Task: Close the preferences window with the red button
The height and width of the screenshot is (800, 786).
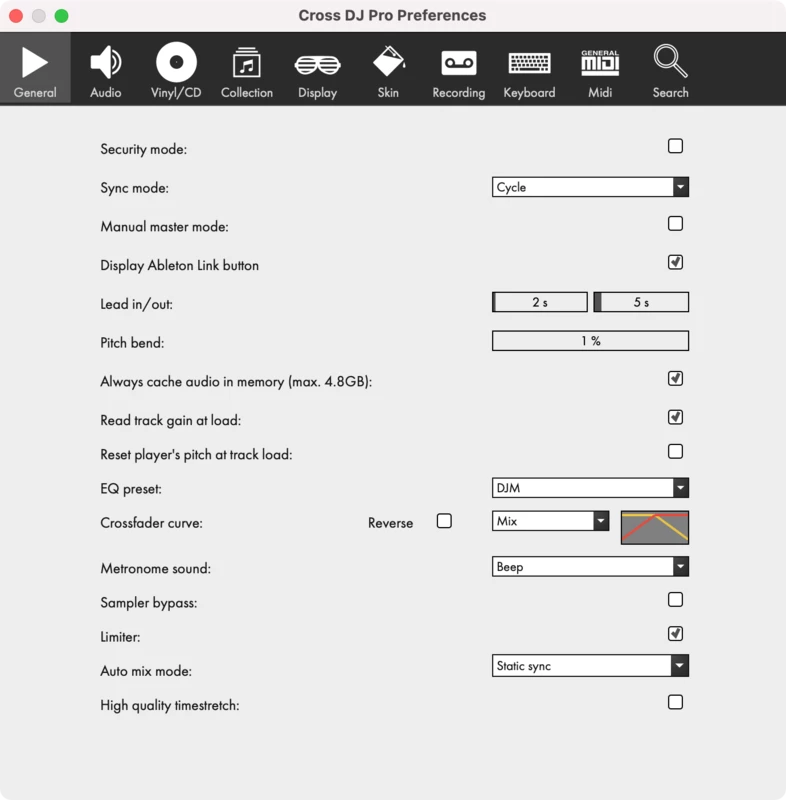Action: click(16, 16)
